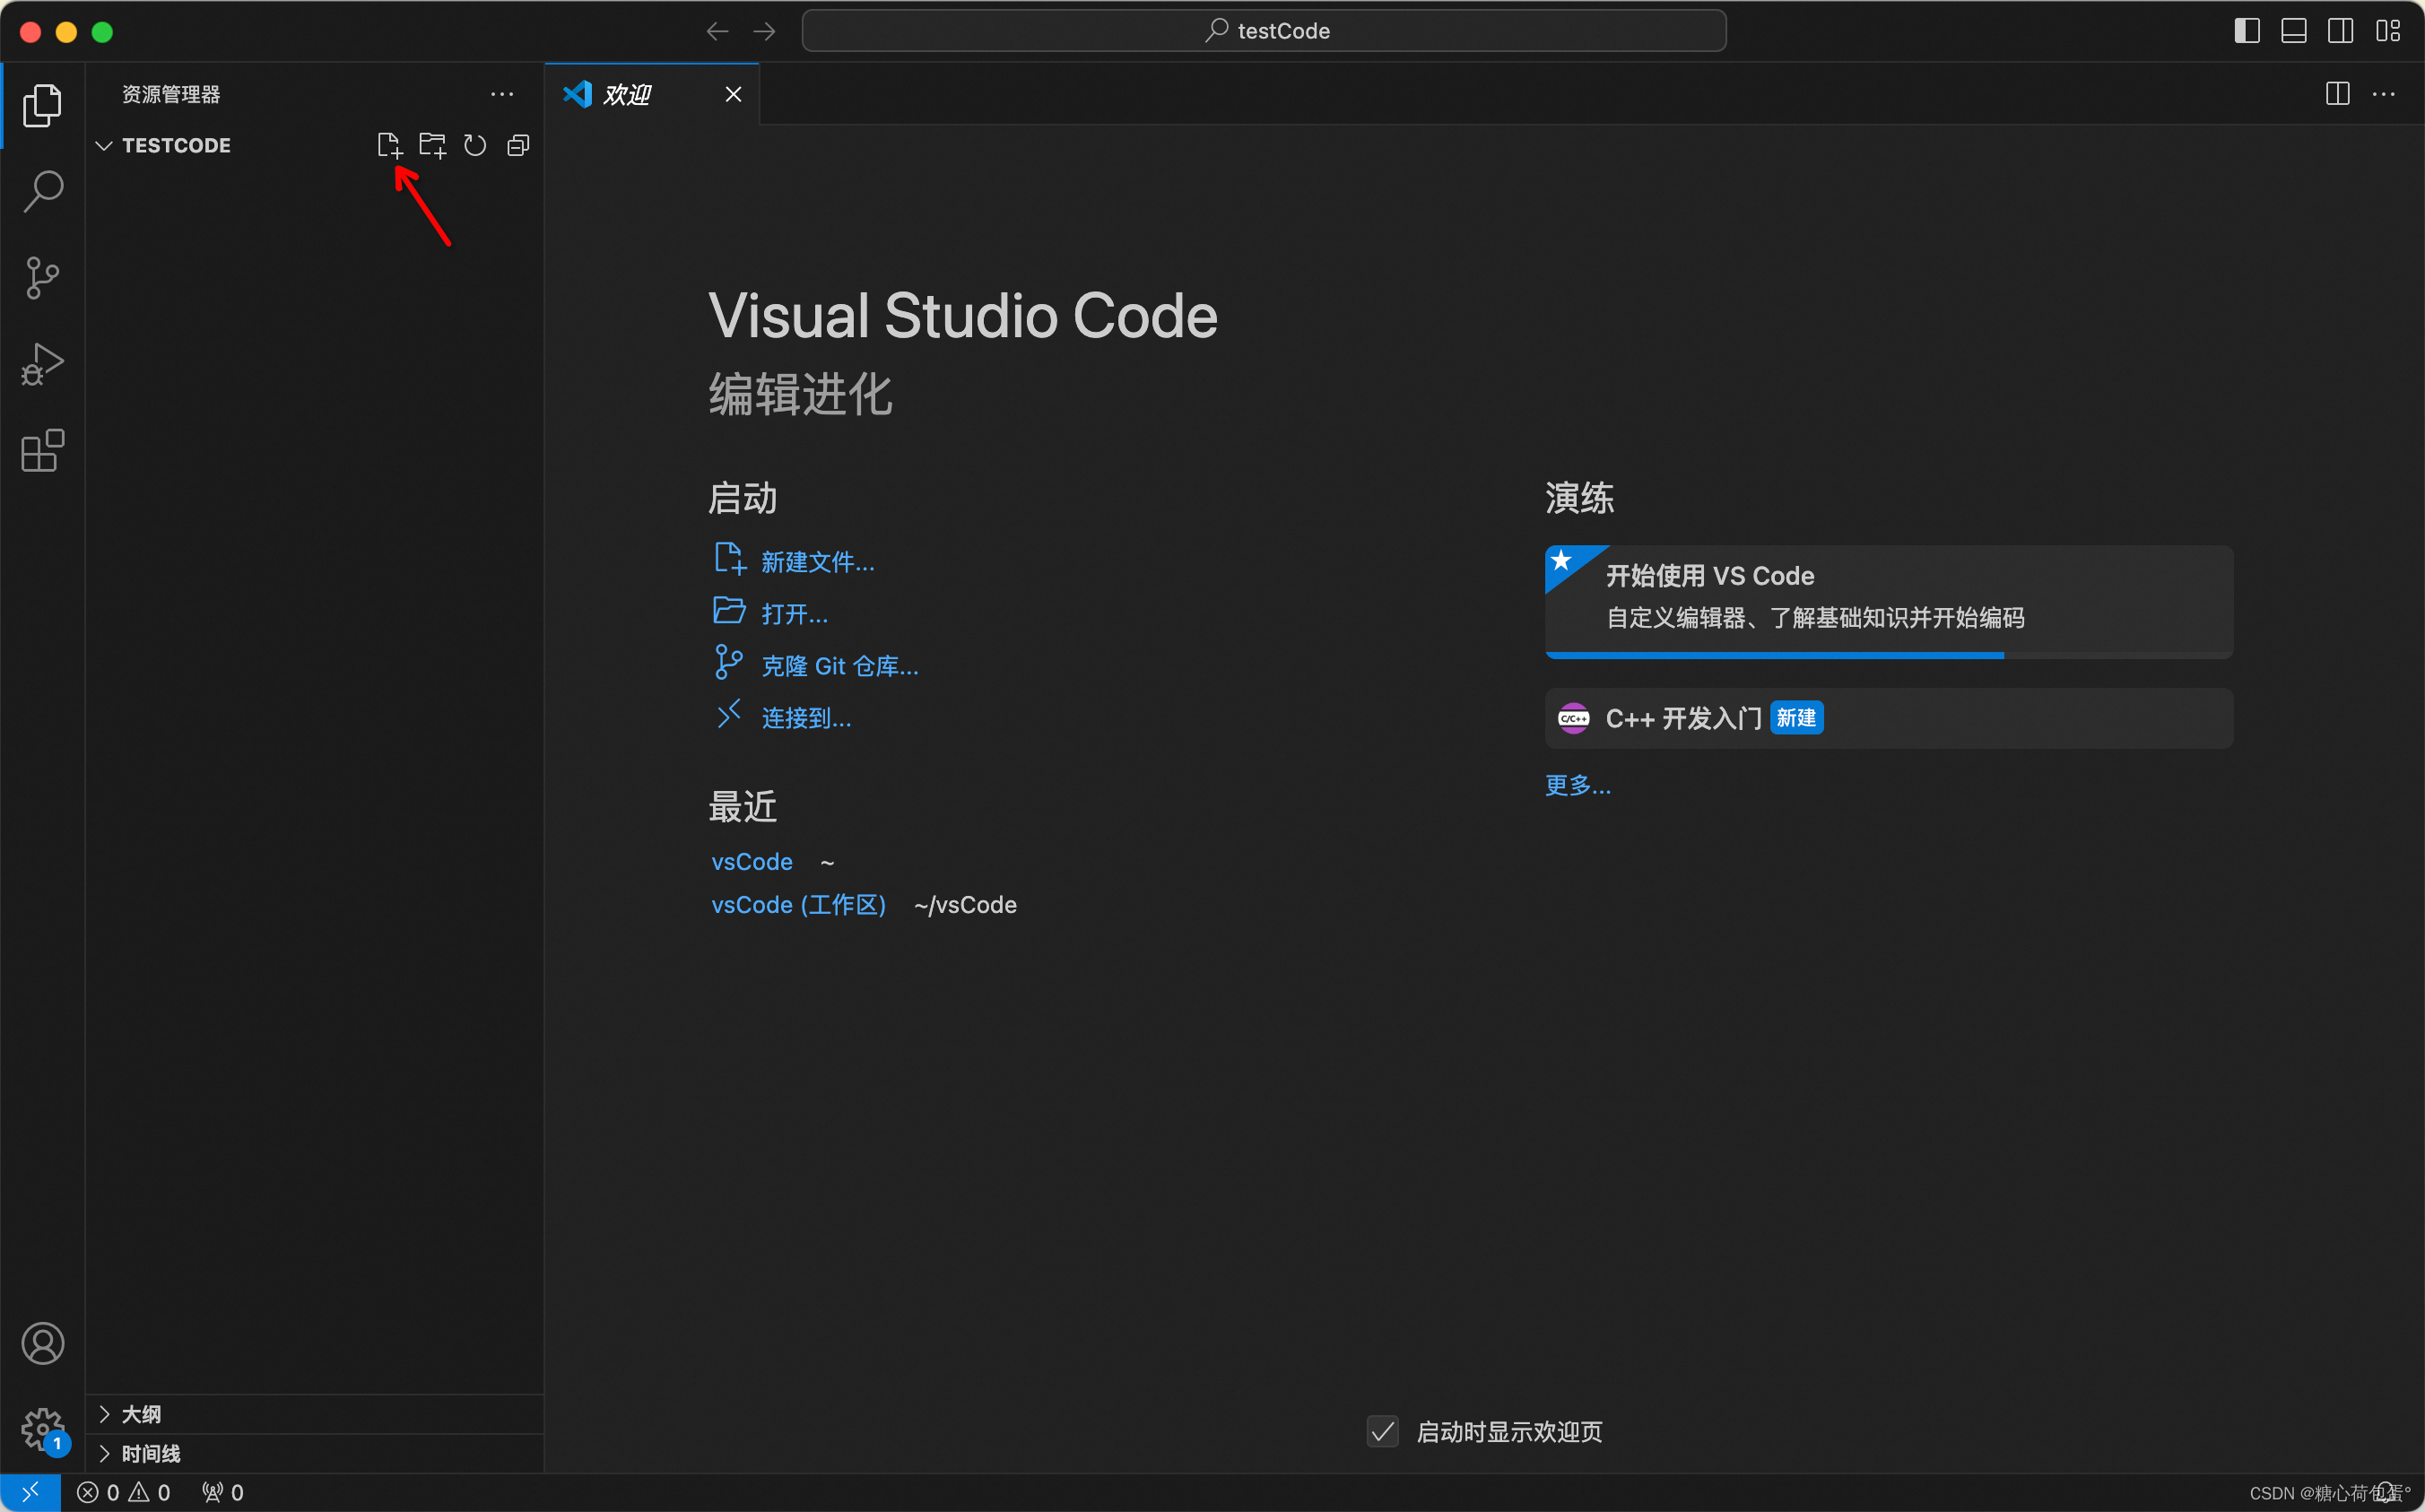
Task: Collapse the TESTCODE folder section
Action: tap(104, 146)
